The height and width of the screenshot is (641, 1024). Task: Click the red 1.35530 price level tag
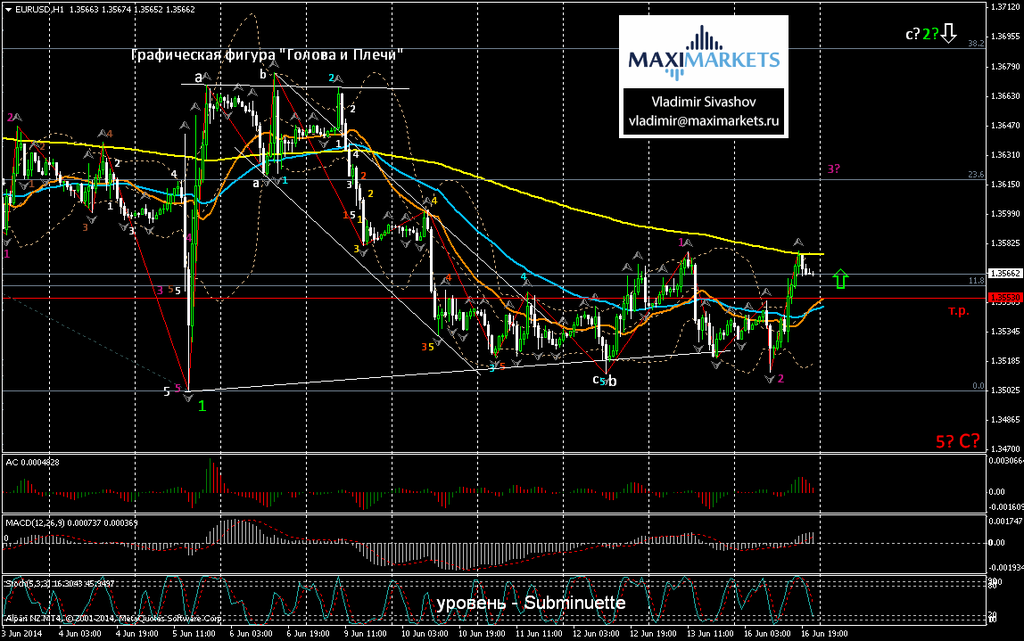coord(1006,298)
